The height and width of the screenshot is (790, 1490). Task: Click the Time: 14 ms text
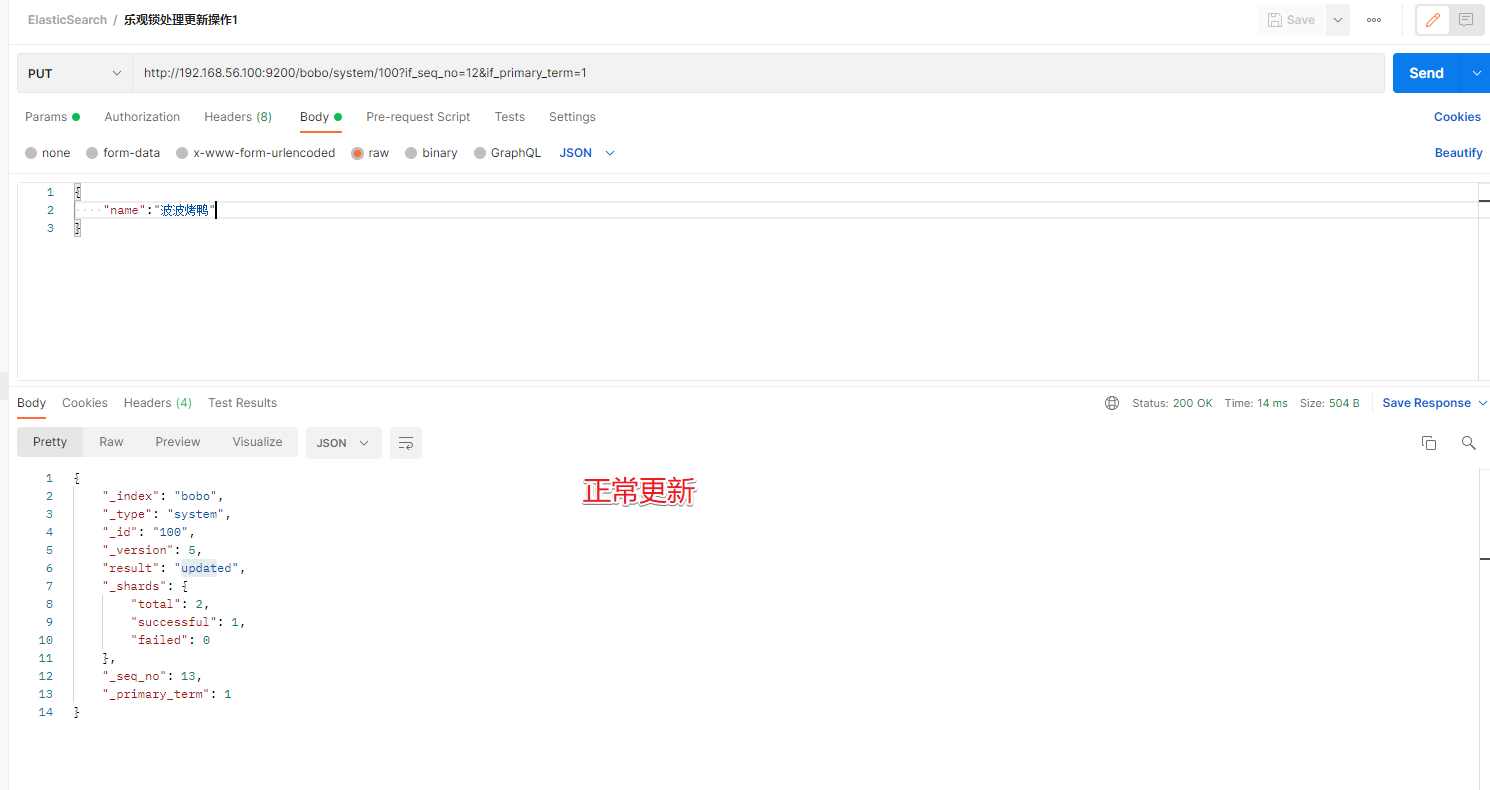1256,403
